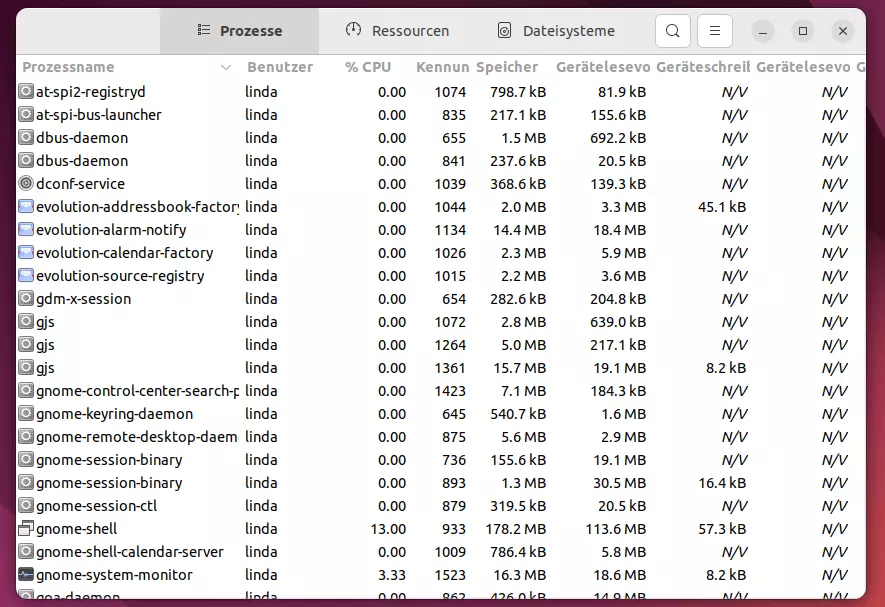The width and height of the screenshot is (885, 607).
Task: Click PID value 1523
Action: 450,575
